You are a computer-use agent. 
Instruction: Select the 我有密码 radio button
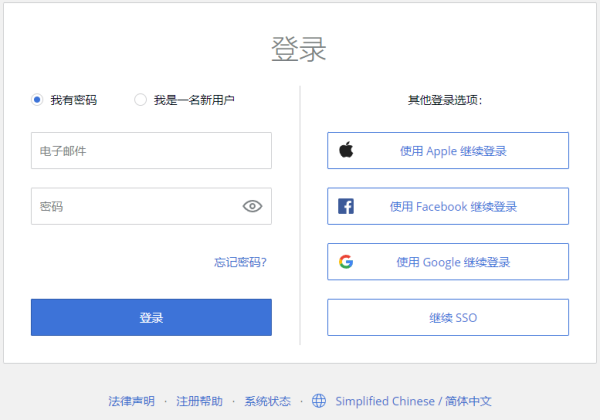click(37, 100)
